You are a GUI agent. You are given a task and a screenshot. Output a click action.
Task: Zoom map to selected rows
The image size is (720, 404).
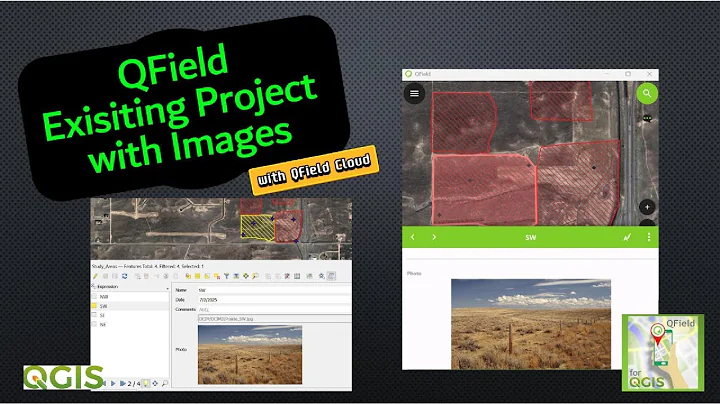coord(255,276)
